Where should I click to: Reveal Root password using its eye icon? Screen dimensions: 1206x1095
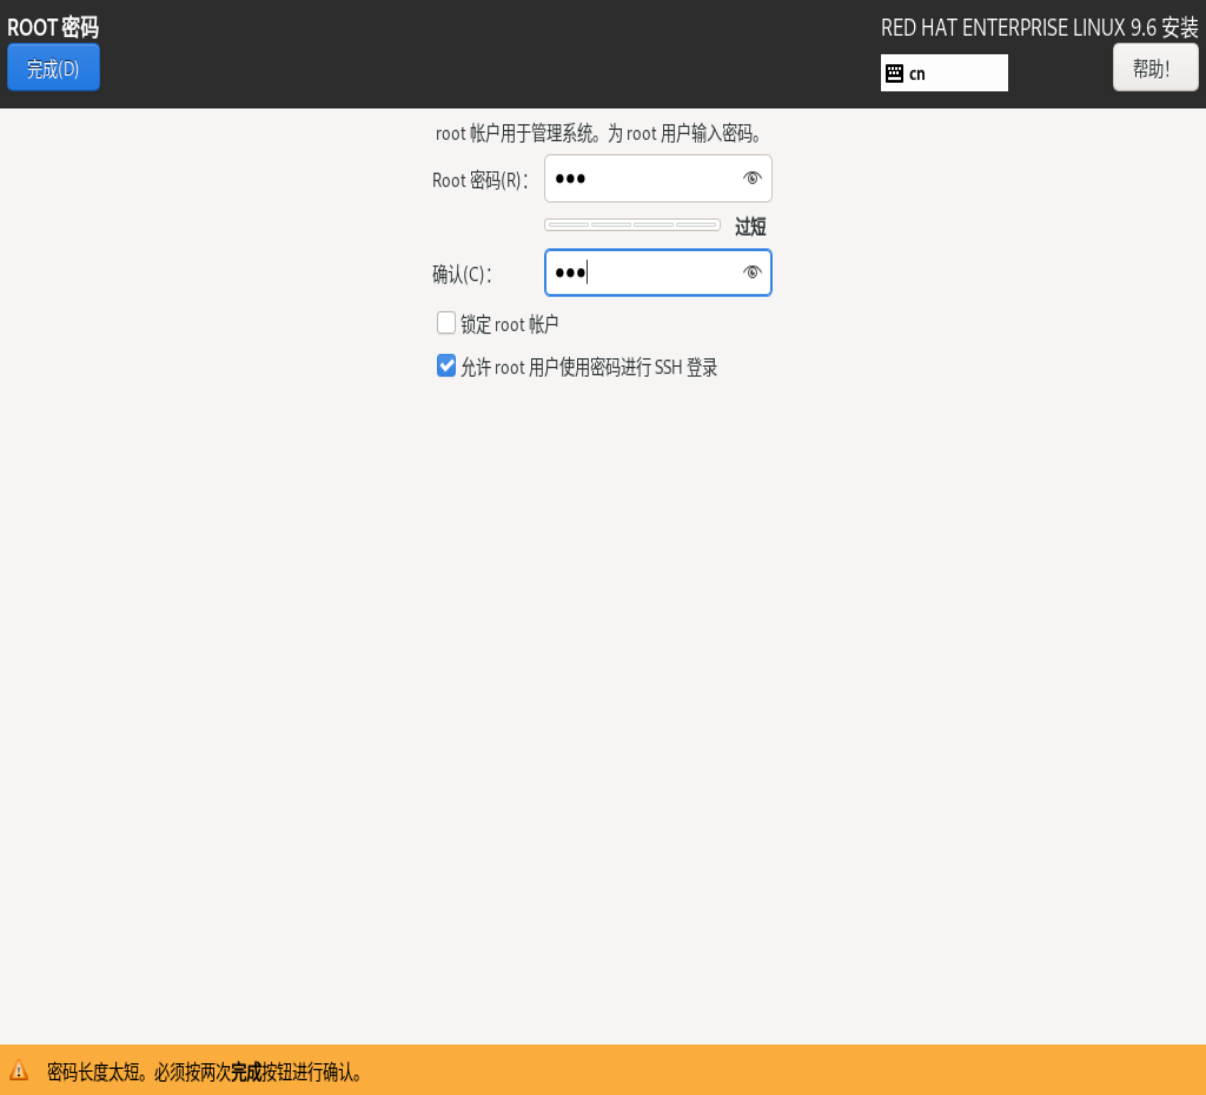(752, 178)
